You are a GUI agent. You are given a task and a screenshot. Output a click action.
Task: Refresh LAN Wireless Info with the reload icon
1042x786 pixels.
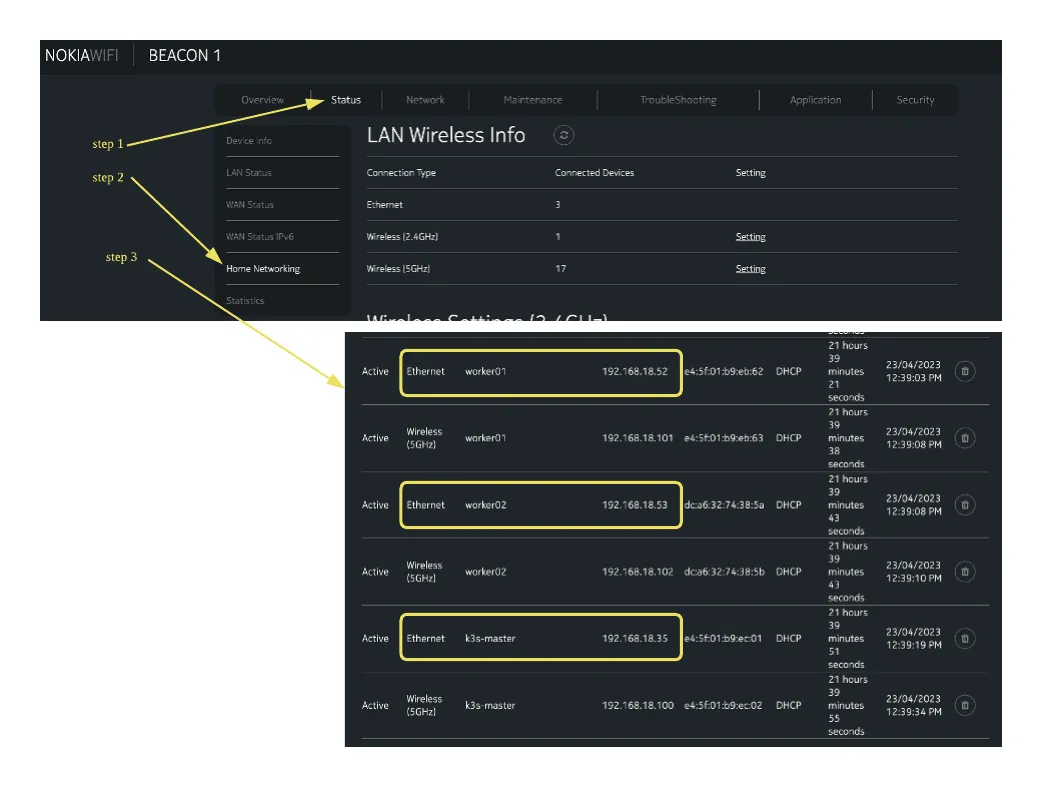click(564, 136)
